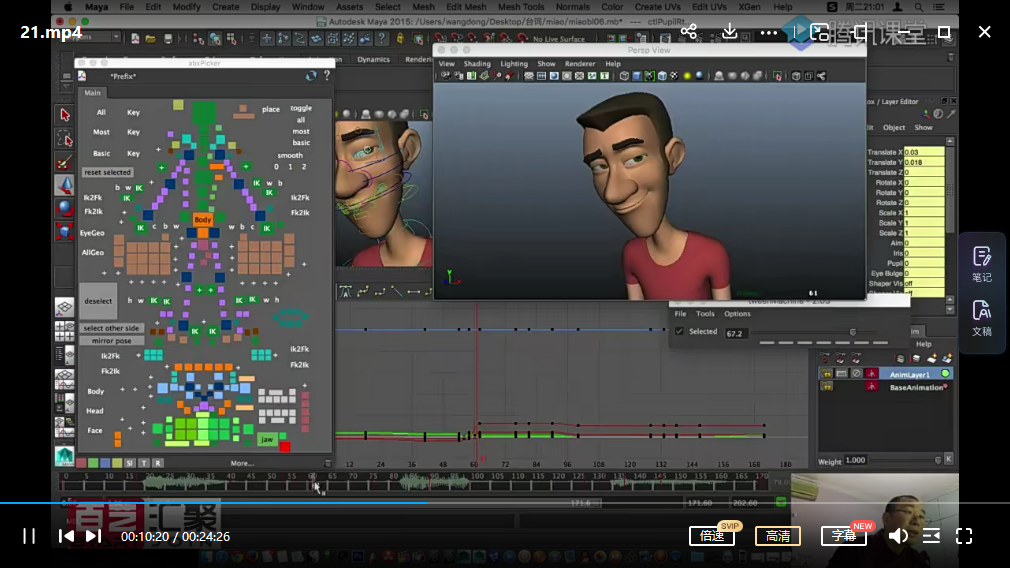Choose the Lasso select tool

[64, 138]
